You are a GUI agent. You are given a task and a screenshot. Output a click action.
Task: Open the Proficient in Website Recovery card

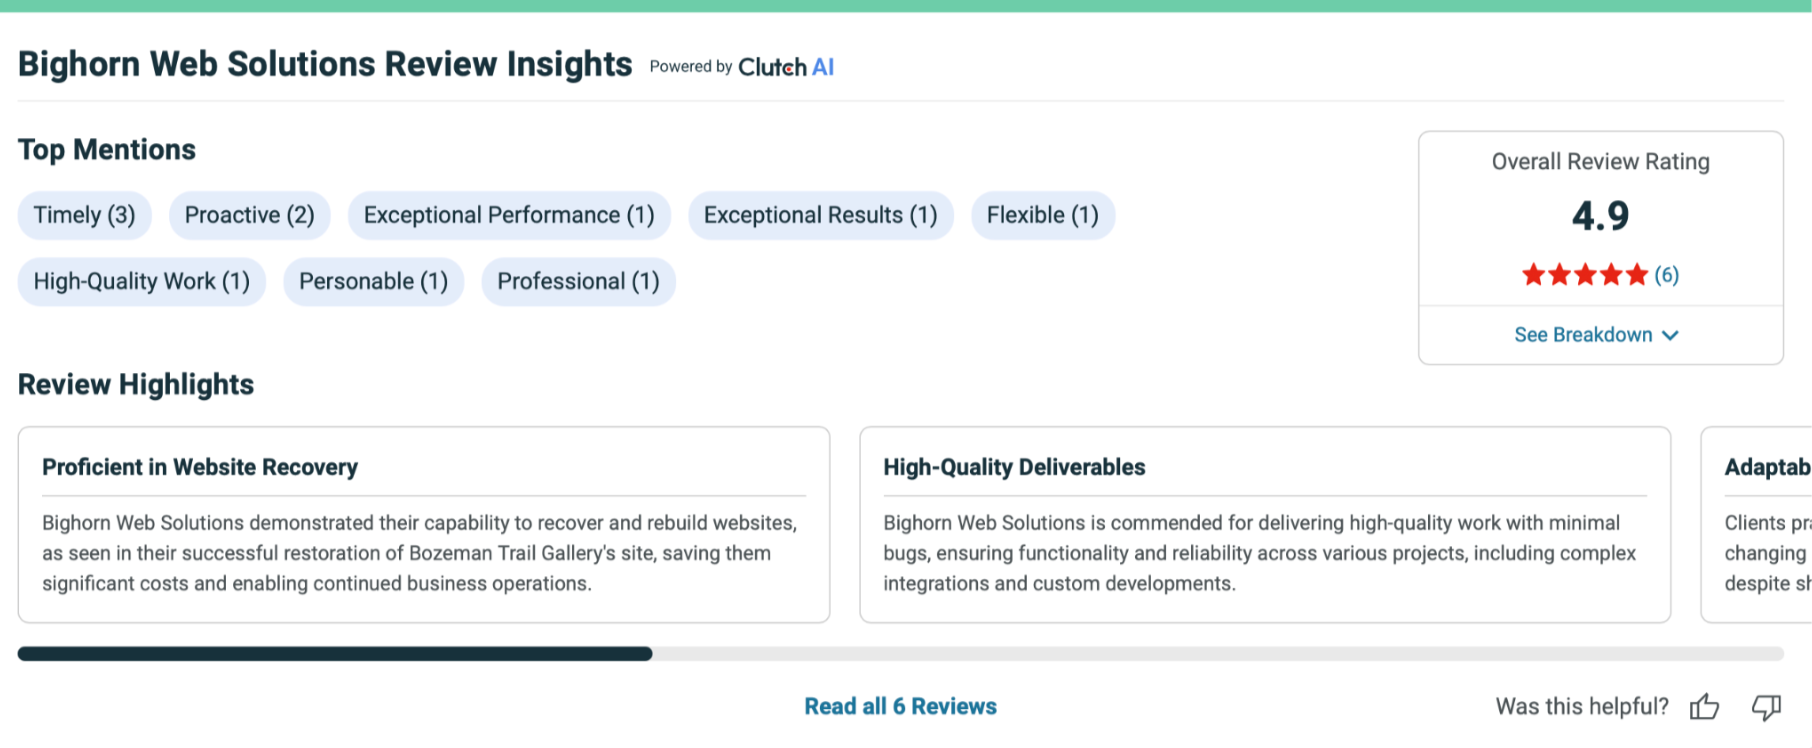pyautogui.click(x=423, y=524)
